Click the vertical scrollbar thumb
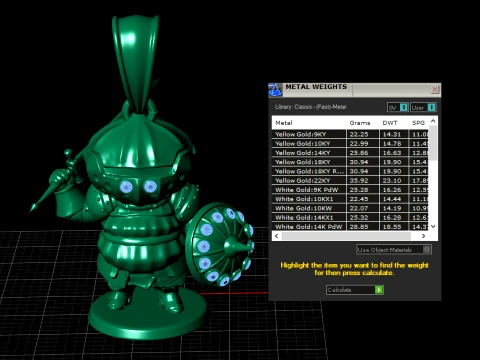 tap(433, 143)
